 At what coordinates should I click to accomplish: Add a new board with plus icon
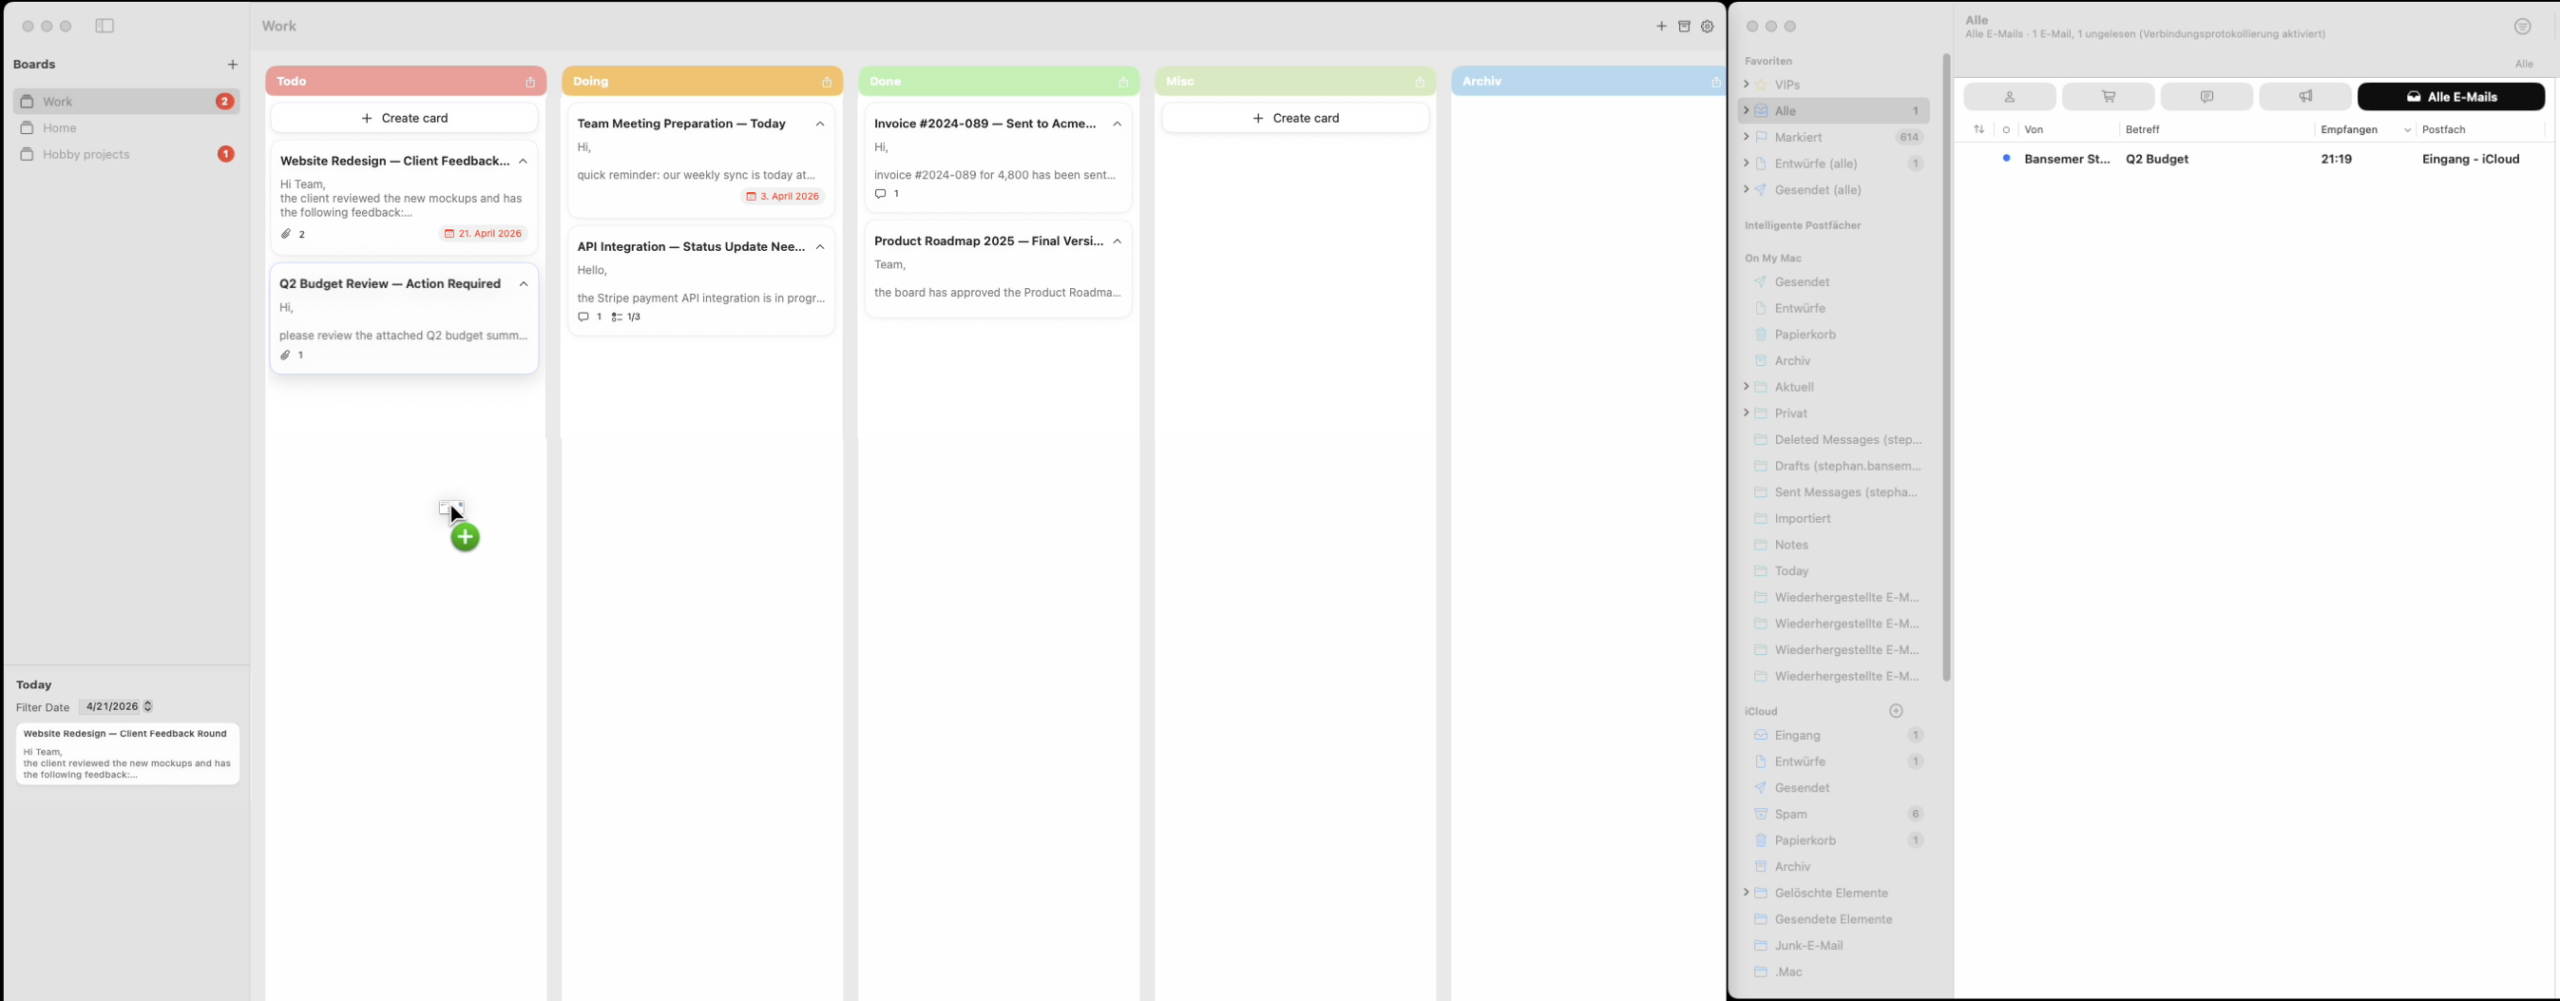pos(232,64)
